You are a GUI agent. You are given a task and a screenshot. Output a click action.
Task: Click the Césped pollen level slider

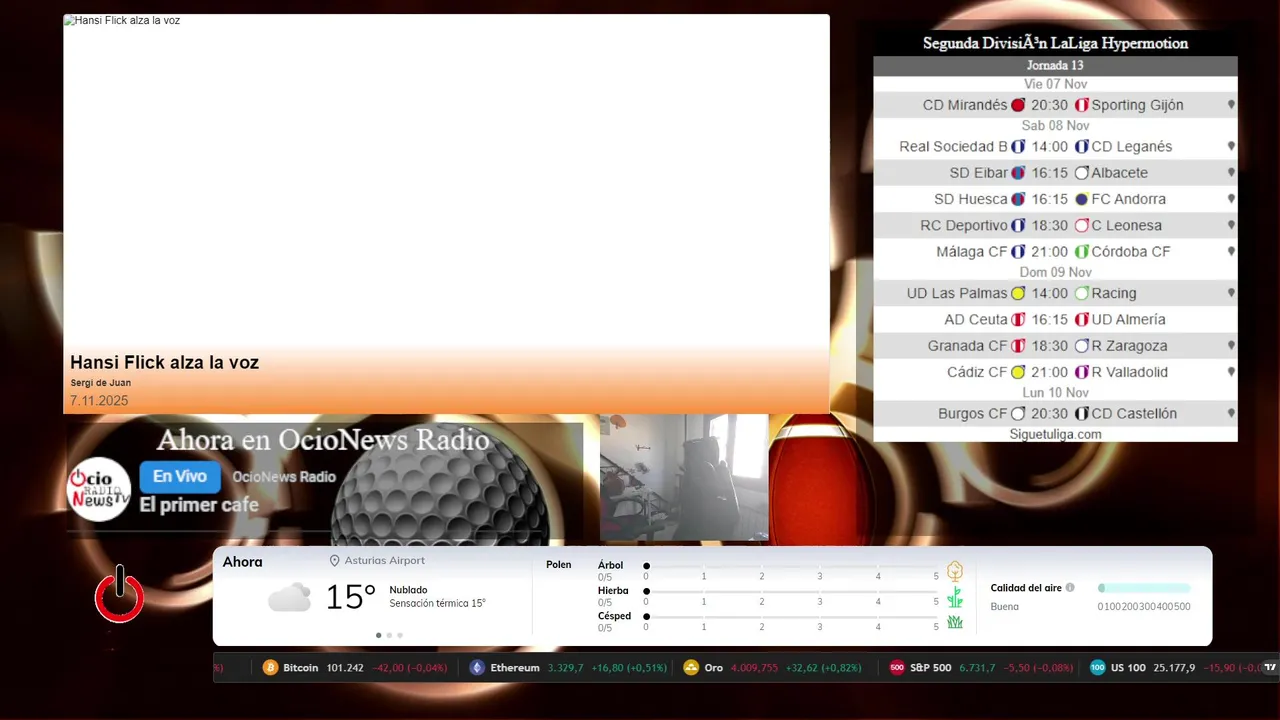coord(791,616)
